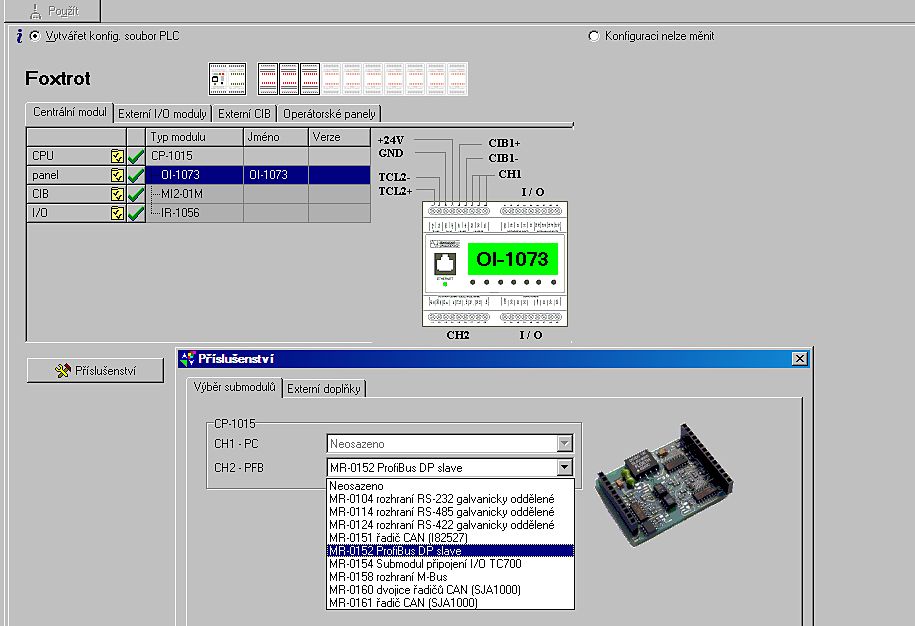The height and width of the screenshot is (626, 915).
Task: Choose 'MR-0158 rozhraní M-Bus' from the list
Action: pos(388,577)
